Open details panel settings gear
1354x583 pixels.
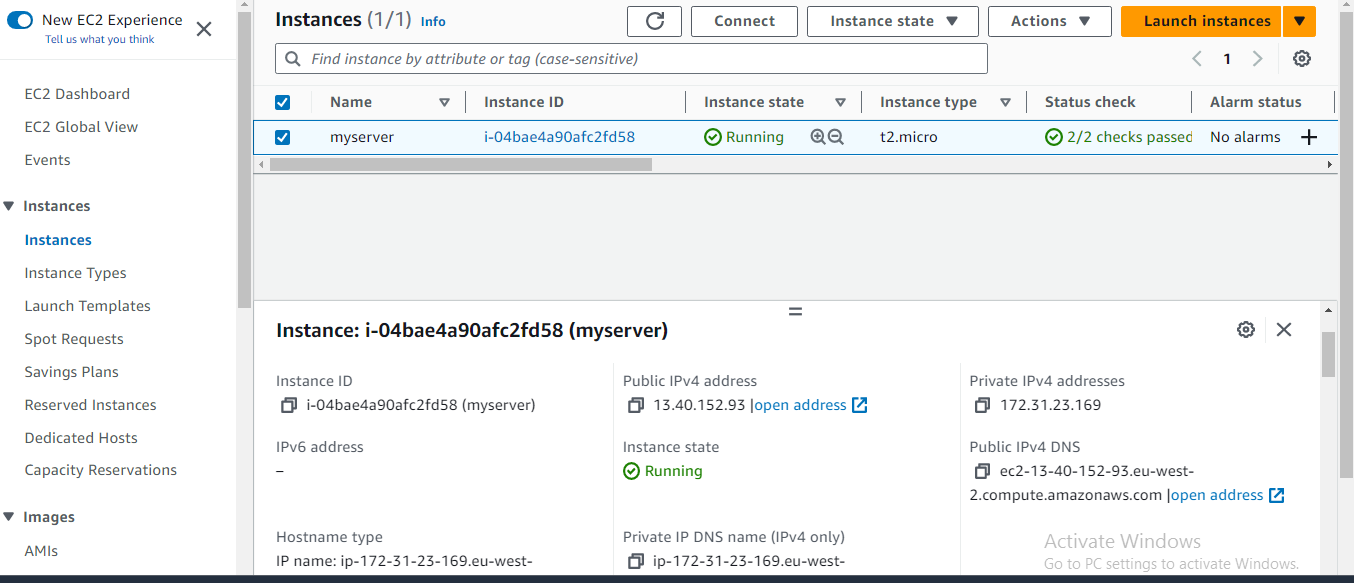pos(1245,329)
